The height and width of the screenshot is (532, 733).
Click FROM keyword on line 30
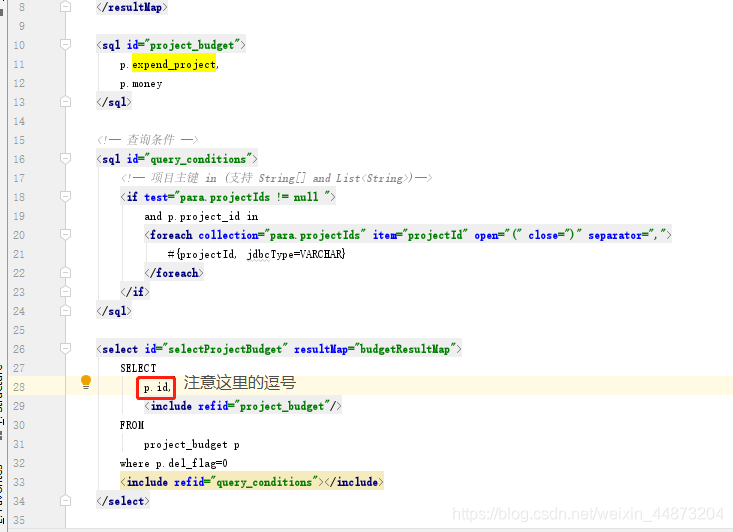click(132, 425)
